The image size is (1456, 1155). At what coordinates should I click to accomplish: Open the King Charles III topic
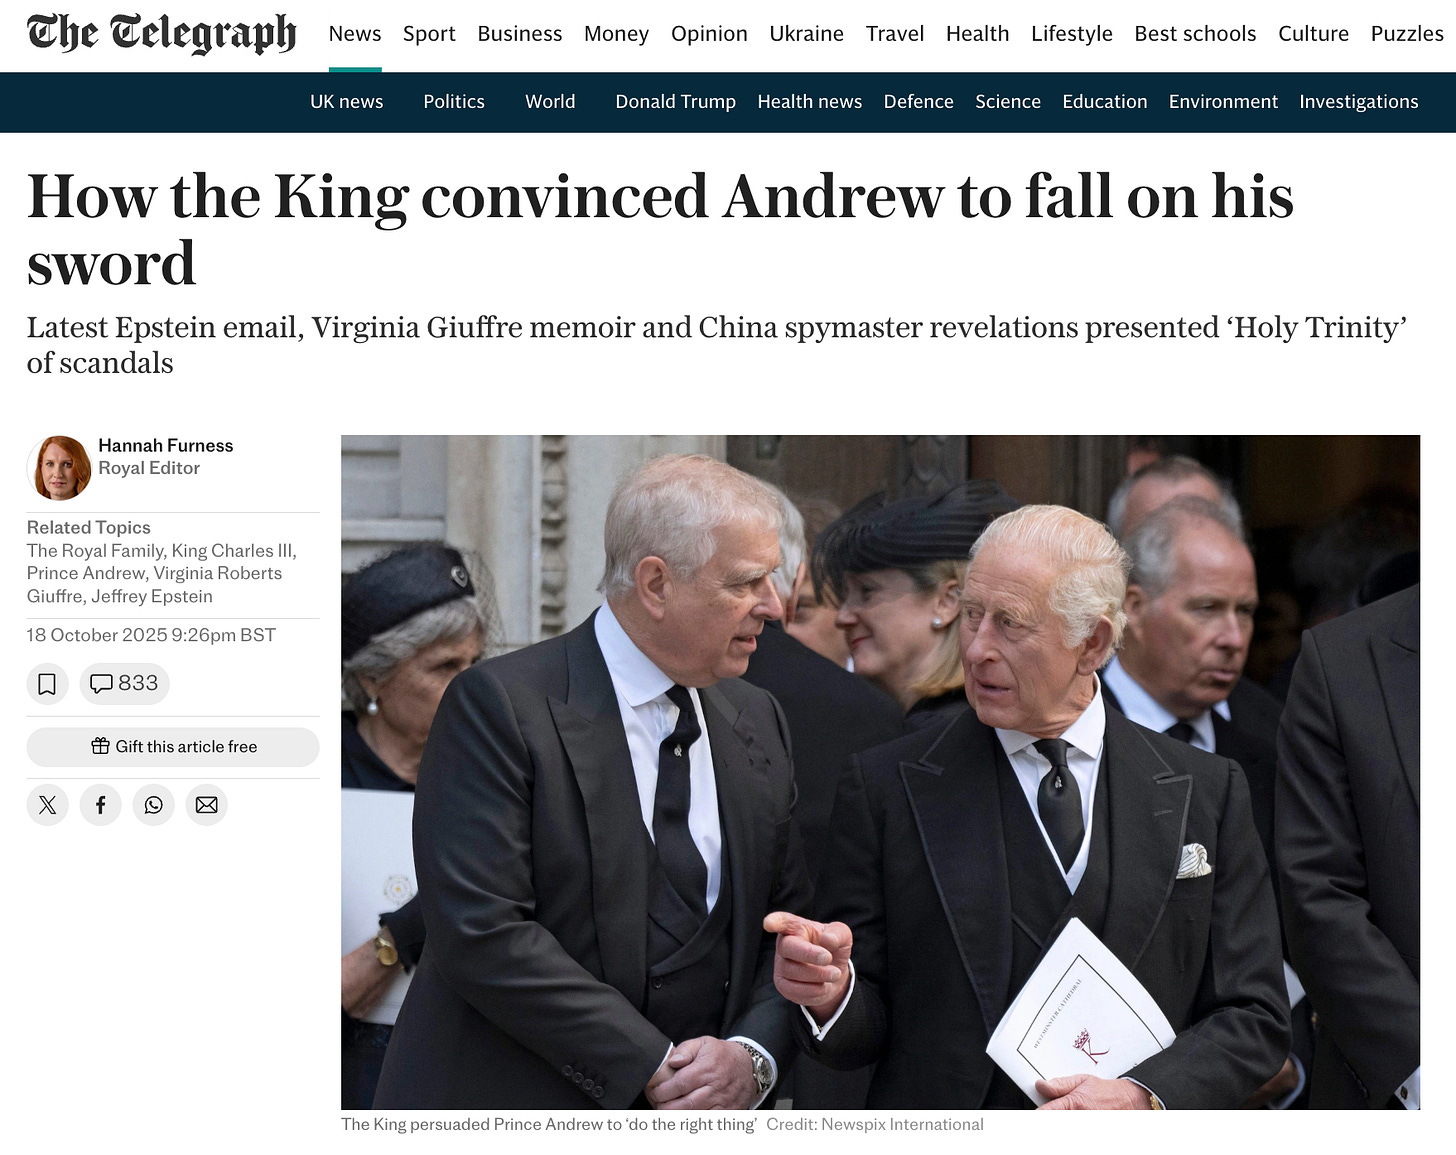click(x=232, y=551)
